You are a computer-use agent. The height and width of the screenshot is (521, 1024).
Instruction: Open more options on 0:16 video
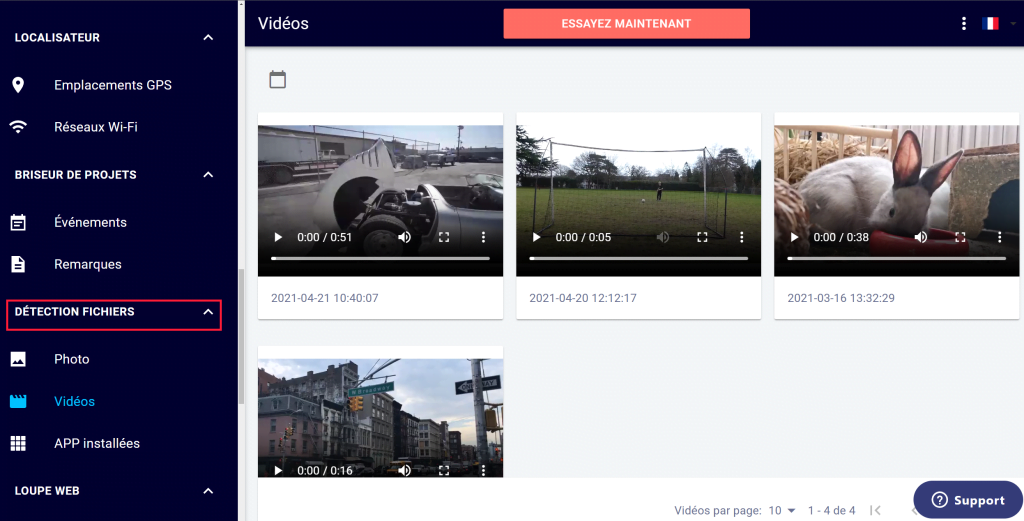click(483, 470)
